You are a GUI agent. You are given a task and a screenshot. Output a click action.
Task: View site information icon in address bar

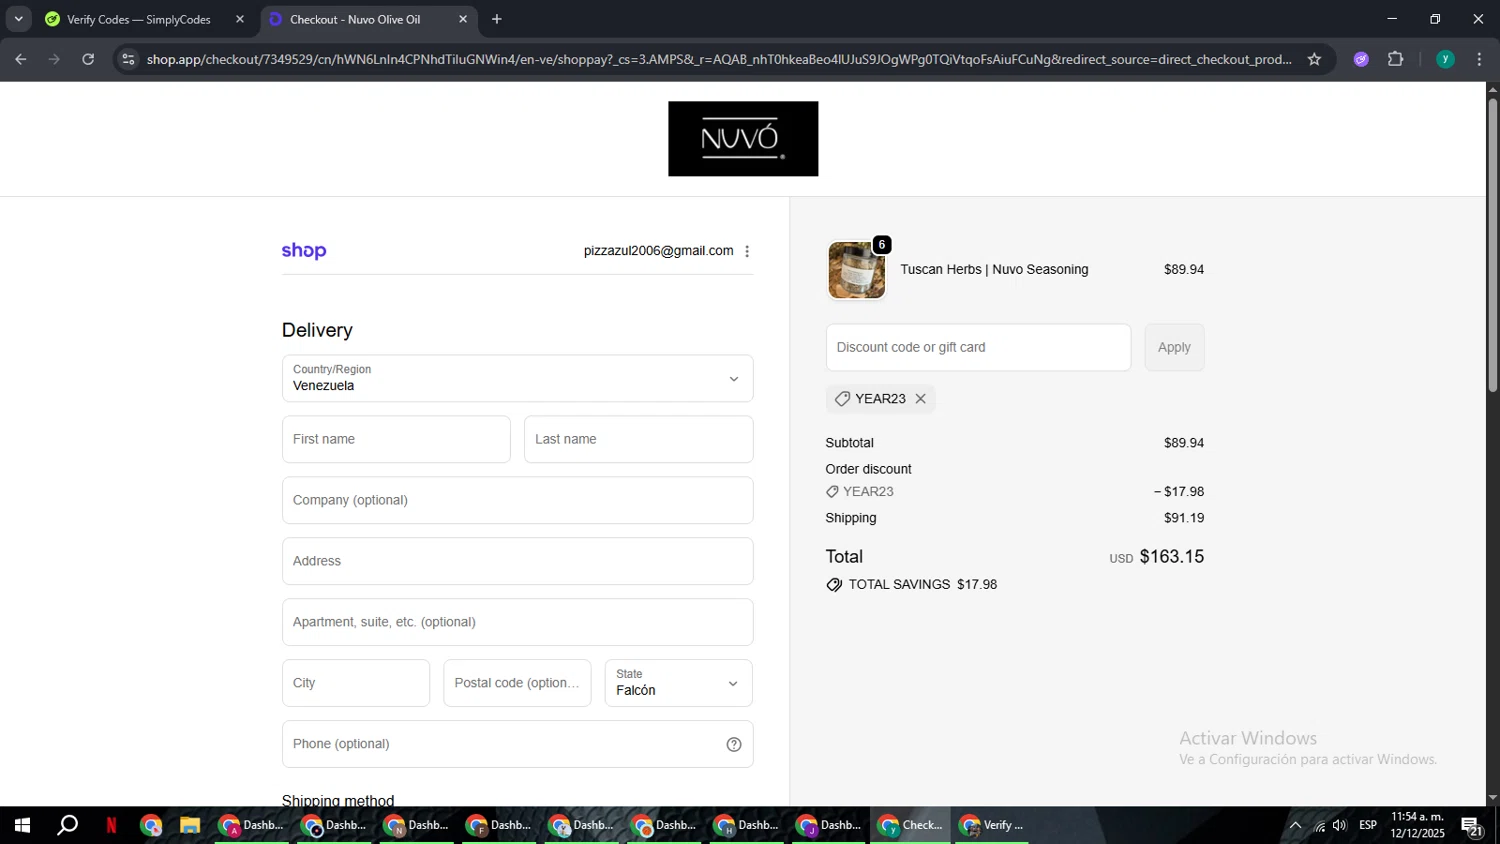[x=128, y=59]
